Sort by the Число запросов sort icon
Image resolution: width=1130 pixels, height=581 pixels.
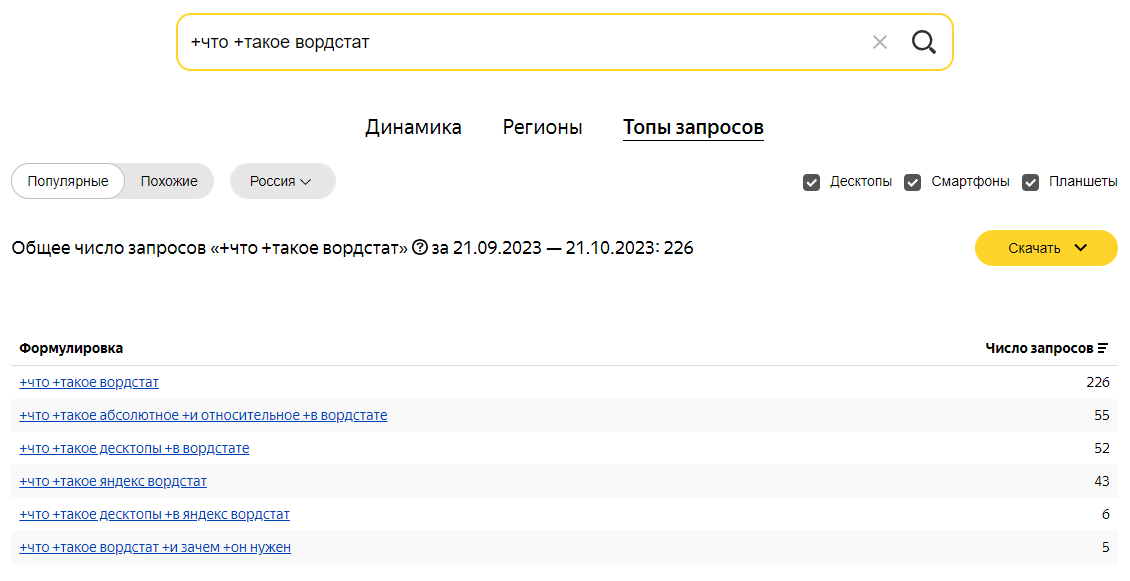[1103, 348]
